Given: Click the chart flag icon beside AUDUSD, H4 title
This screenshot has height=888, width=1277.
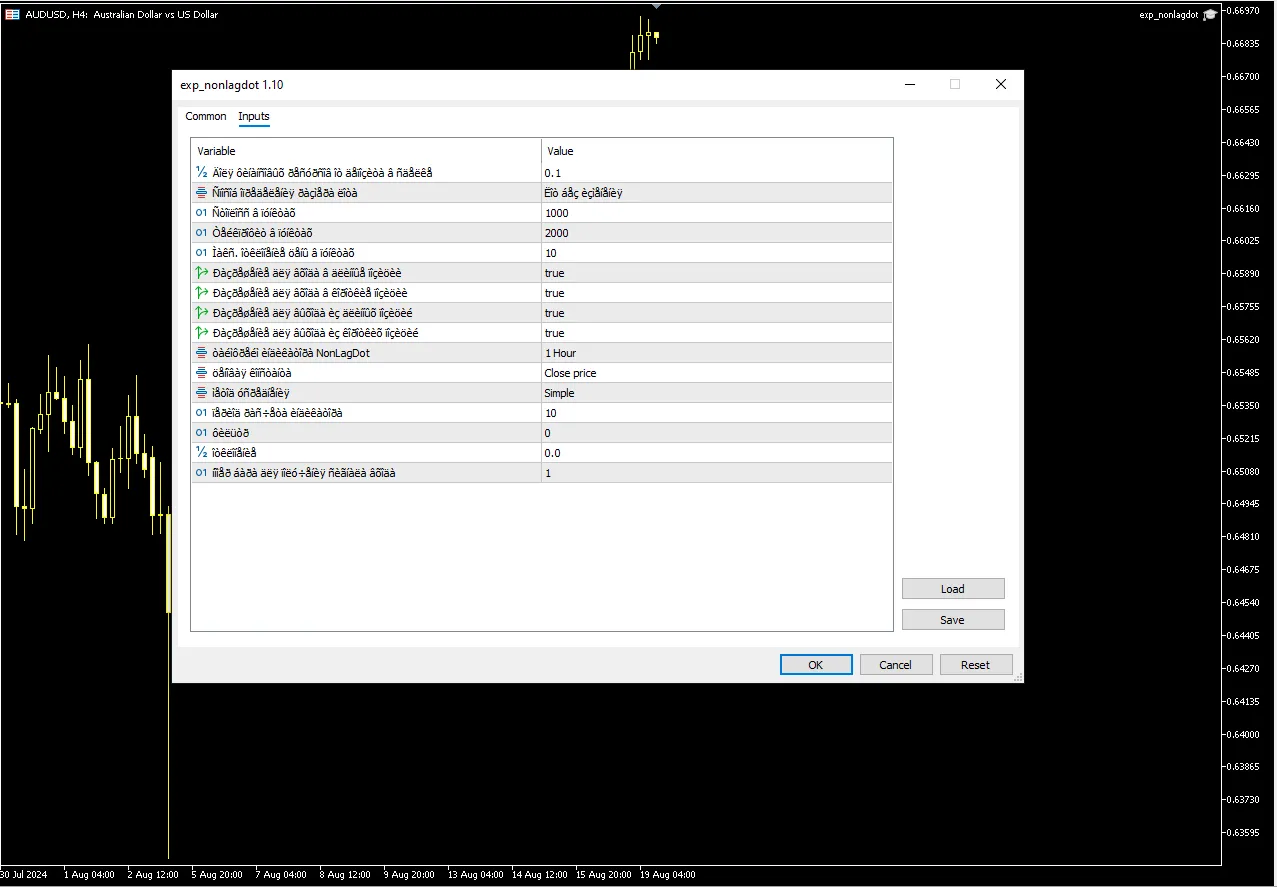Looking at the screenshot, I should tap(13, 14).
